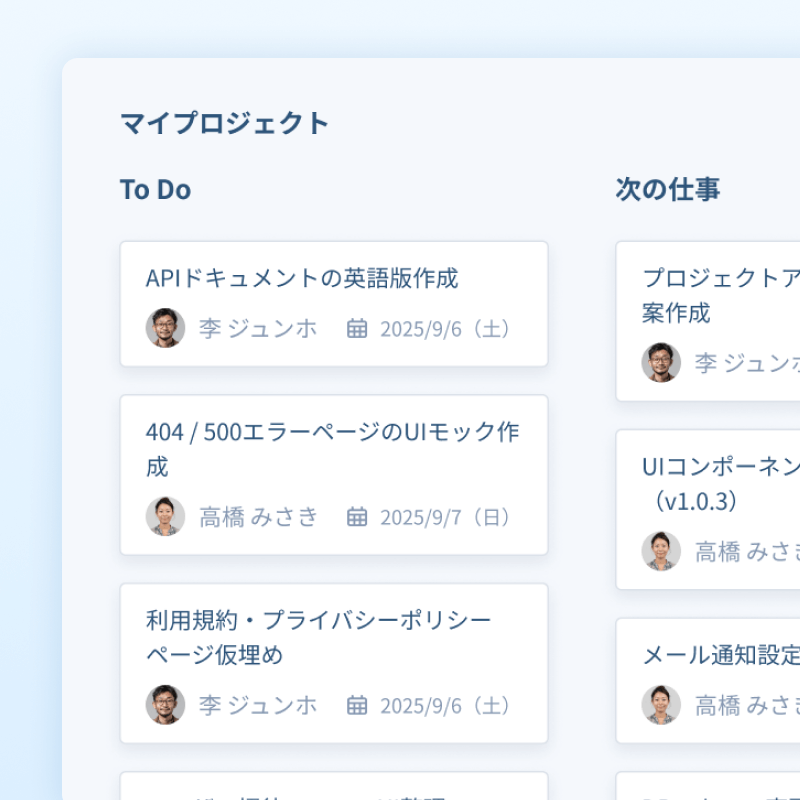800x800 pixels.
Task: Click 李 ジュンホ avatar on プロジェクト案作成 card
Action: coord(661,363)
